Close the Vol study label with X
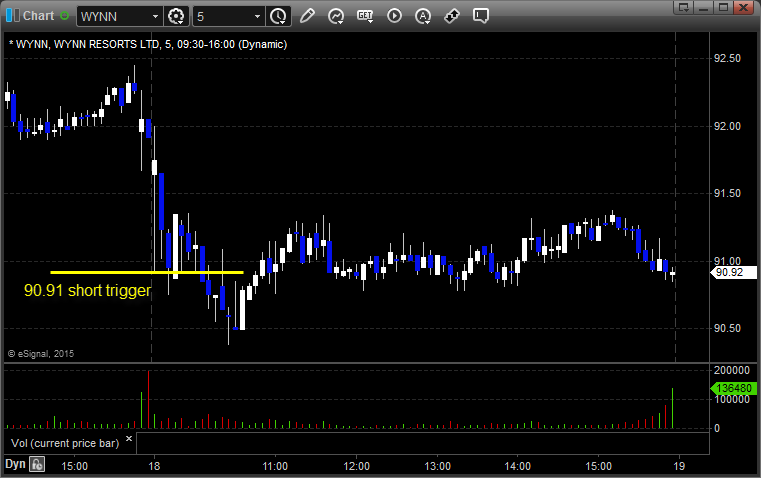The image size is (761, 478). point(129,439)
